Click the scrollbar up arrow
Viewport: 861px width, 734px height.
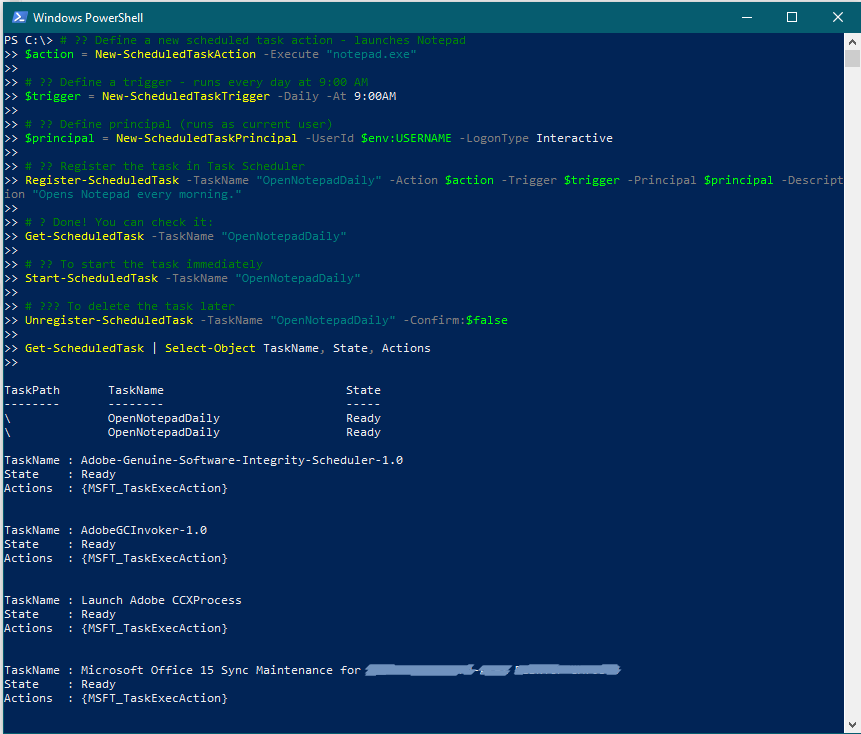[x=853, y=40]
